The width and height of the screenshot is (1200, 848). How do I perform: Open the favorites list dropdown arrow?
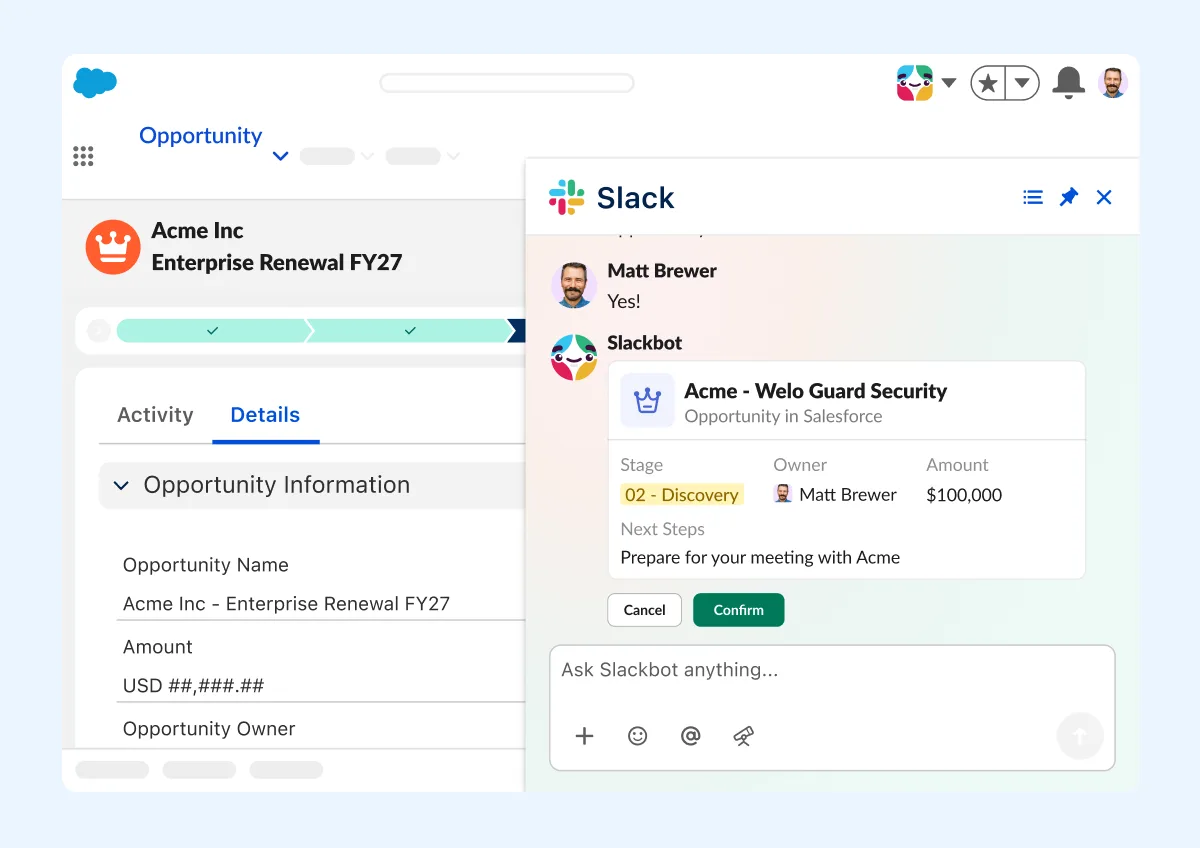(x=1022, y=83)
